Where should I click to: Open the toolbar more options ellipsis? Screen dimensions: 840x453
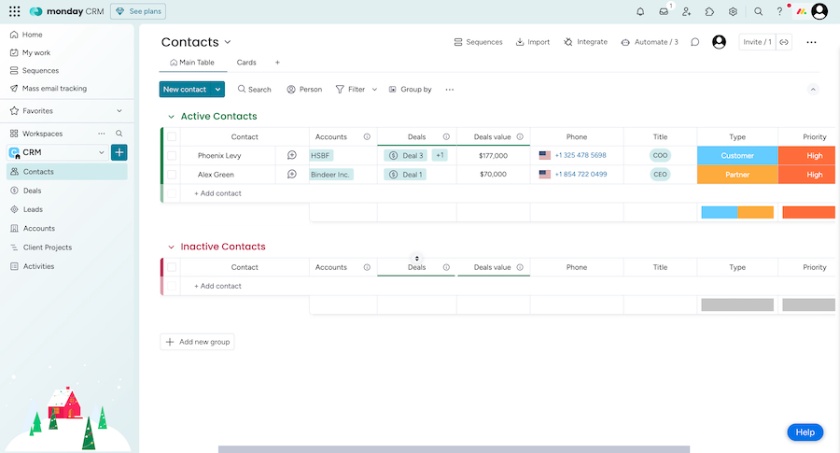(449, 89)
